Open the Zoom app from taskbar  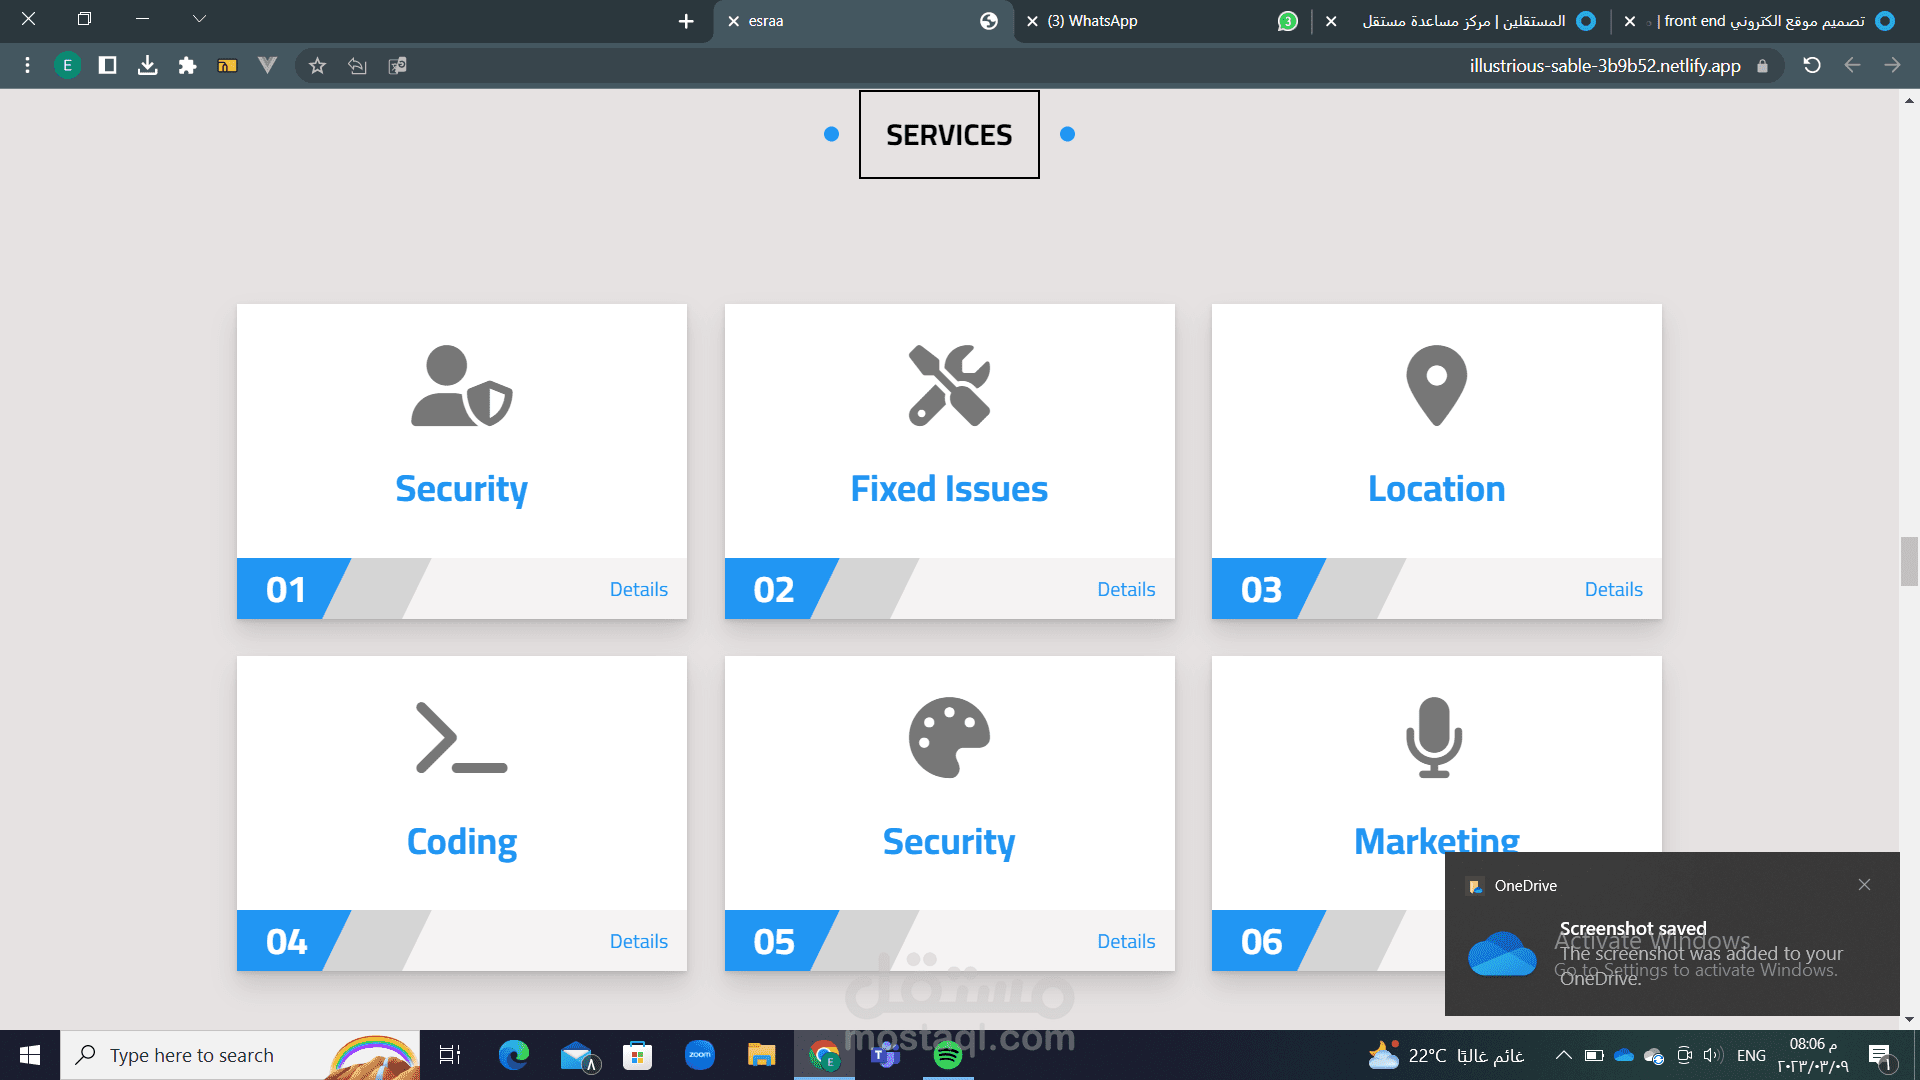coord(700,1055)
